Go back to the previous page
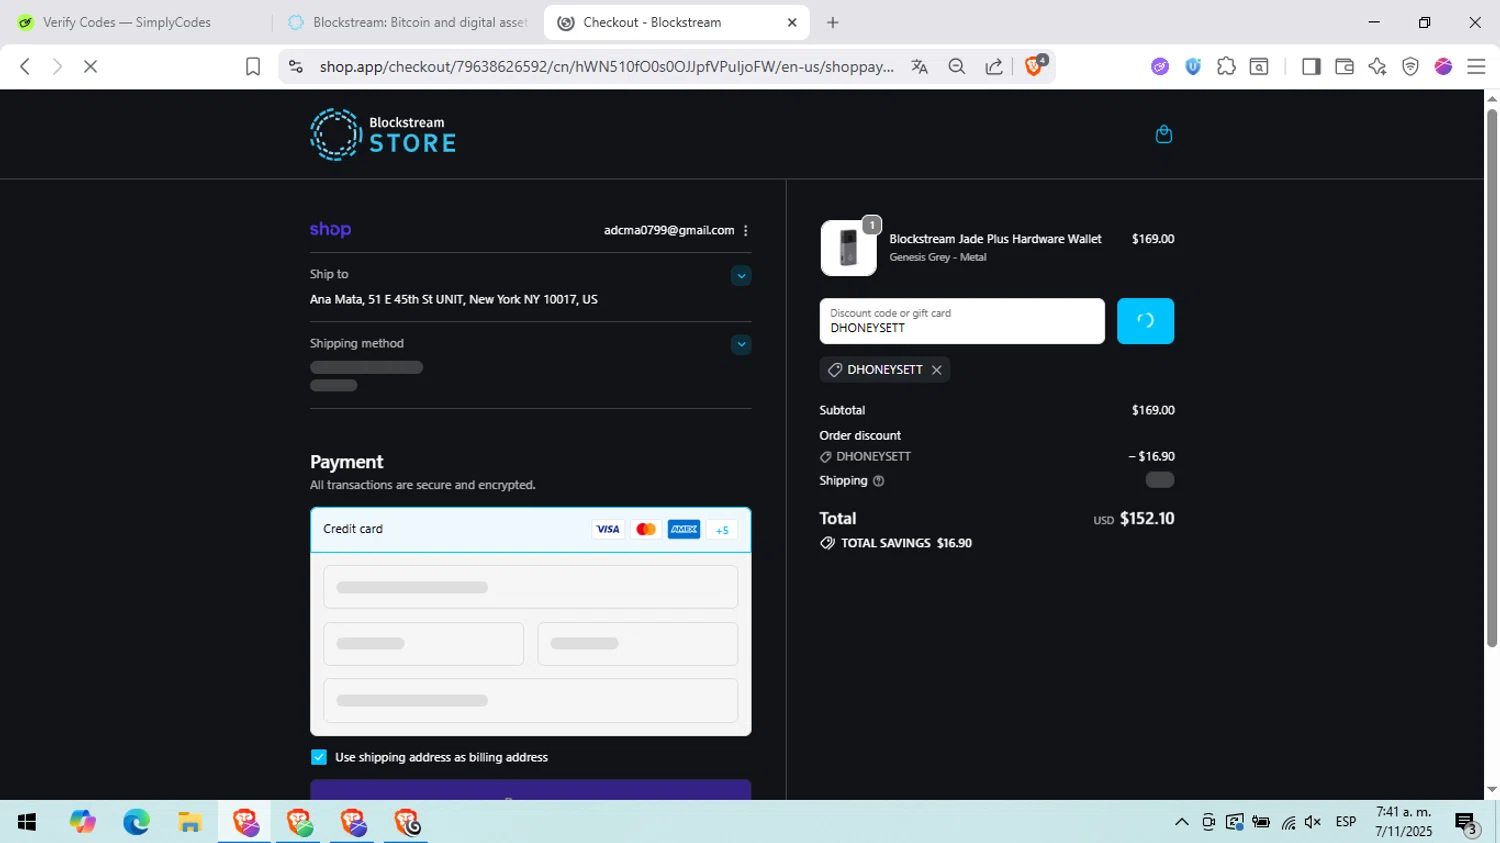The image size is (1500, 843). tap(25, 66)
